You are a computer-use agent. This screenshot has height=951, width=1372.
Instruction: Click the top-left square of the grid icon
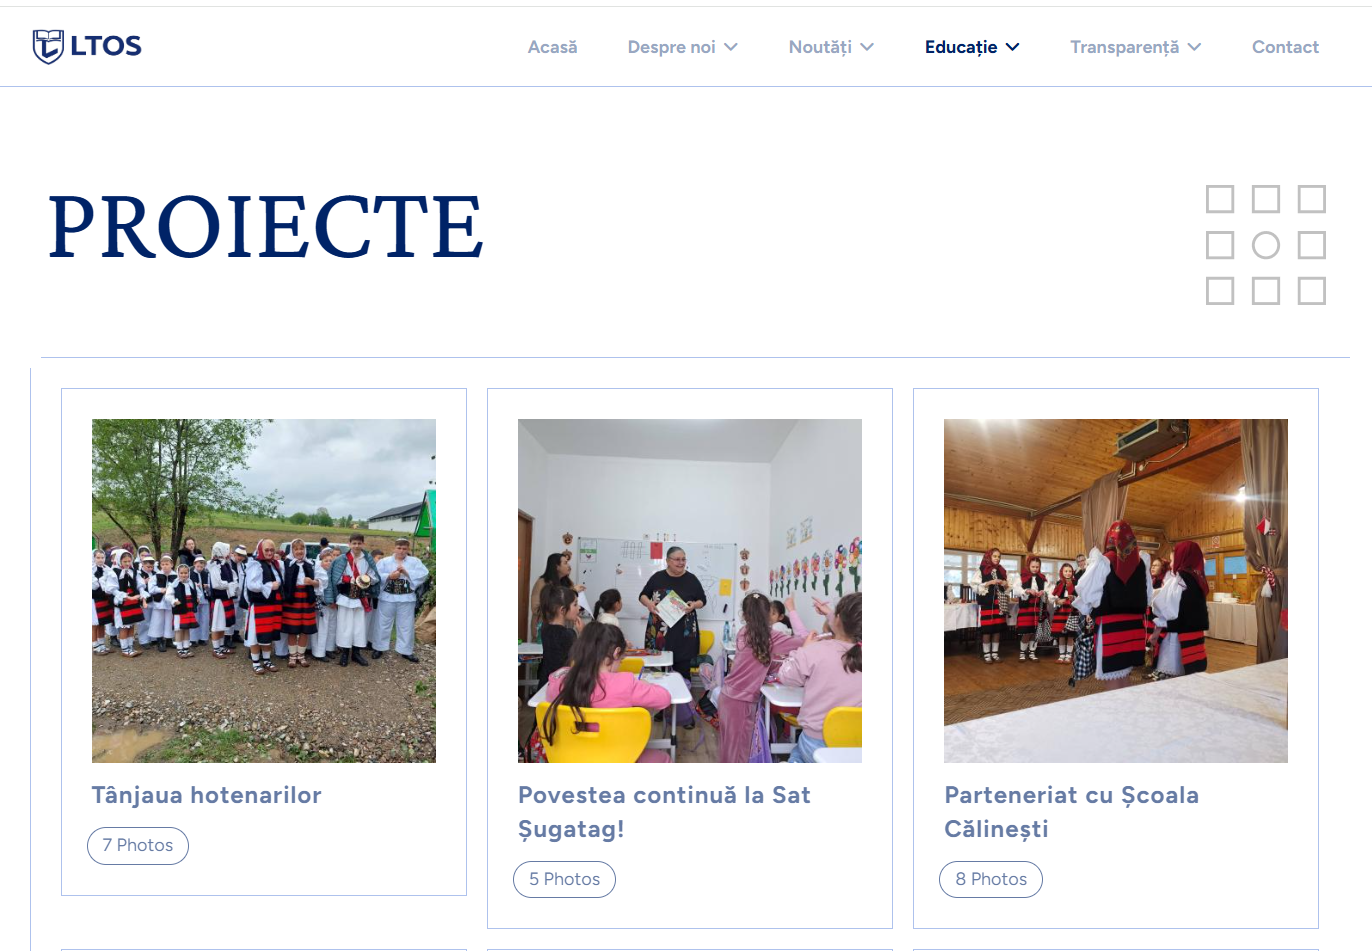point(1220,199)
